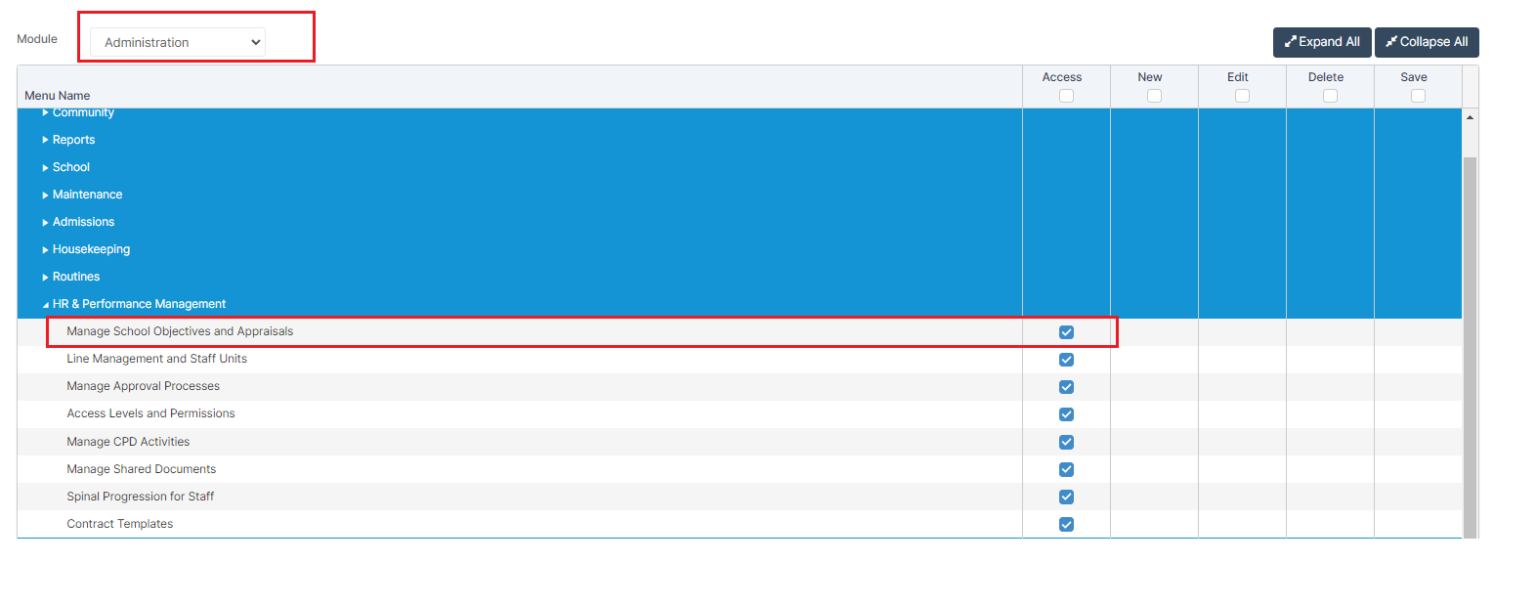The image size is (1536, 606).
Task: Uncheck Access for Line Management and Staff Units
Action: (x=1066, y=359)
